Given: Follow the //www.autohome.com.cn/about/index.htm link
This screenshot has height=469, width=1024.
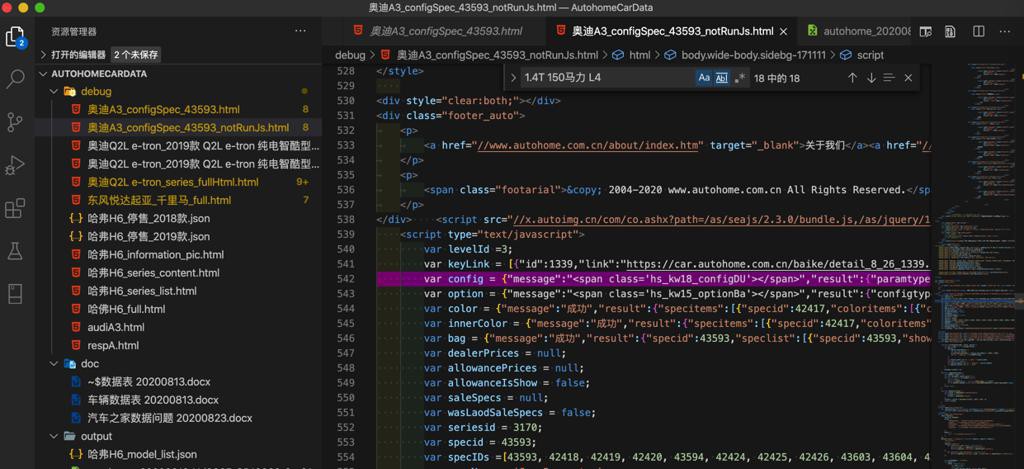Looking at the screenshot, I should 590,144.
